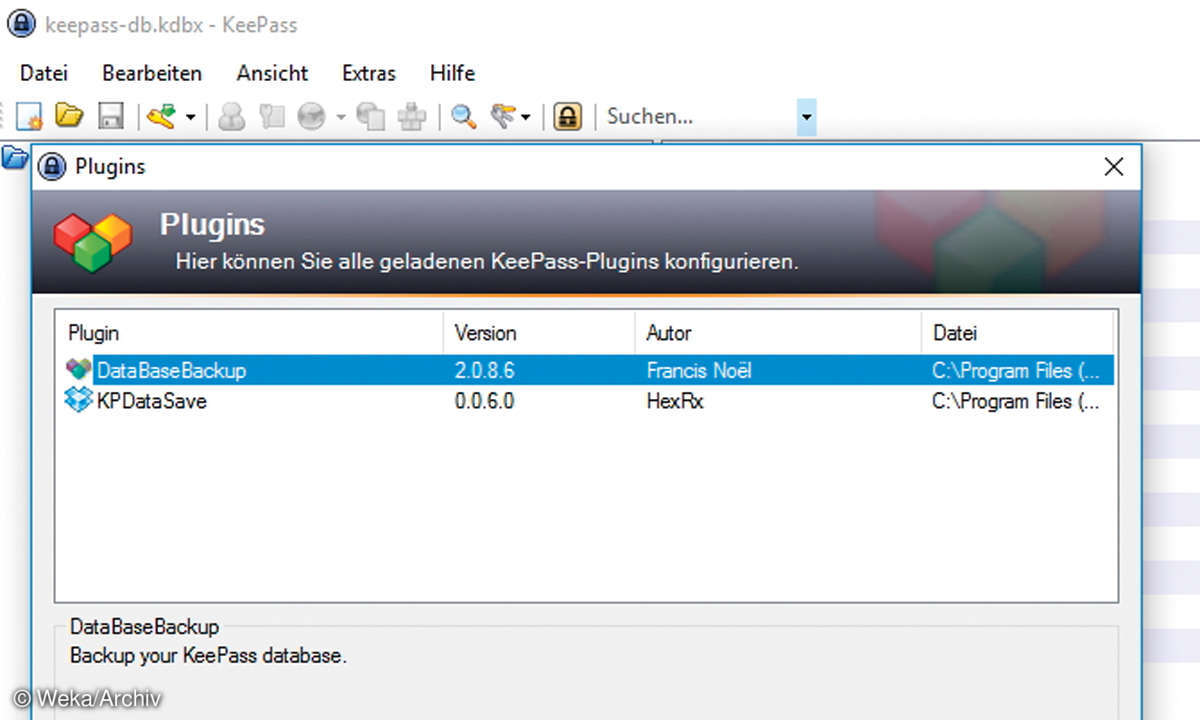Click the Copy user name icon

pyautogui.click(x=232, y=116)
